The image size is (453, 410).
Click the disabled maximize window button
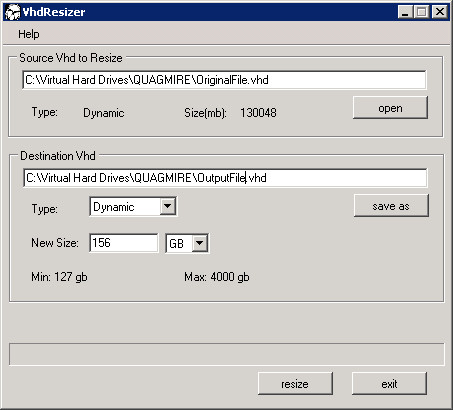pyautogui.click(x=422, y=12)
